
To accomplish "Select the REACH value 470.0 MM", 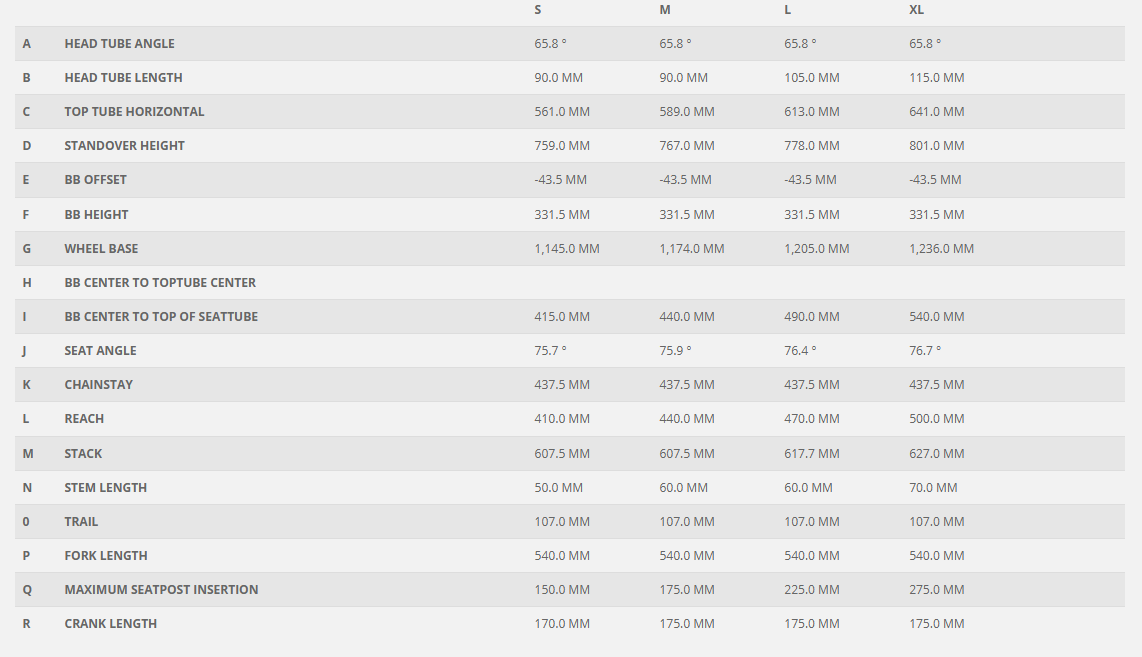I will coord(812,419).
